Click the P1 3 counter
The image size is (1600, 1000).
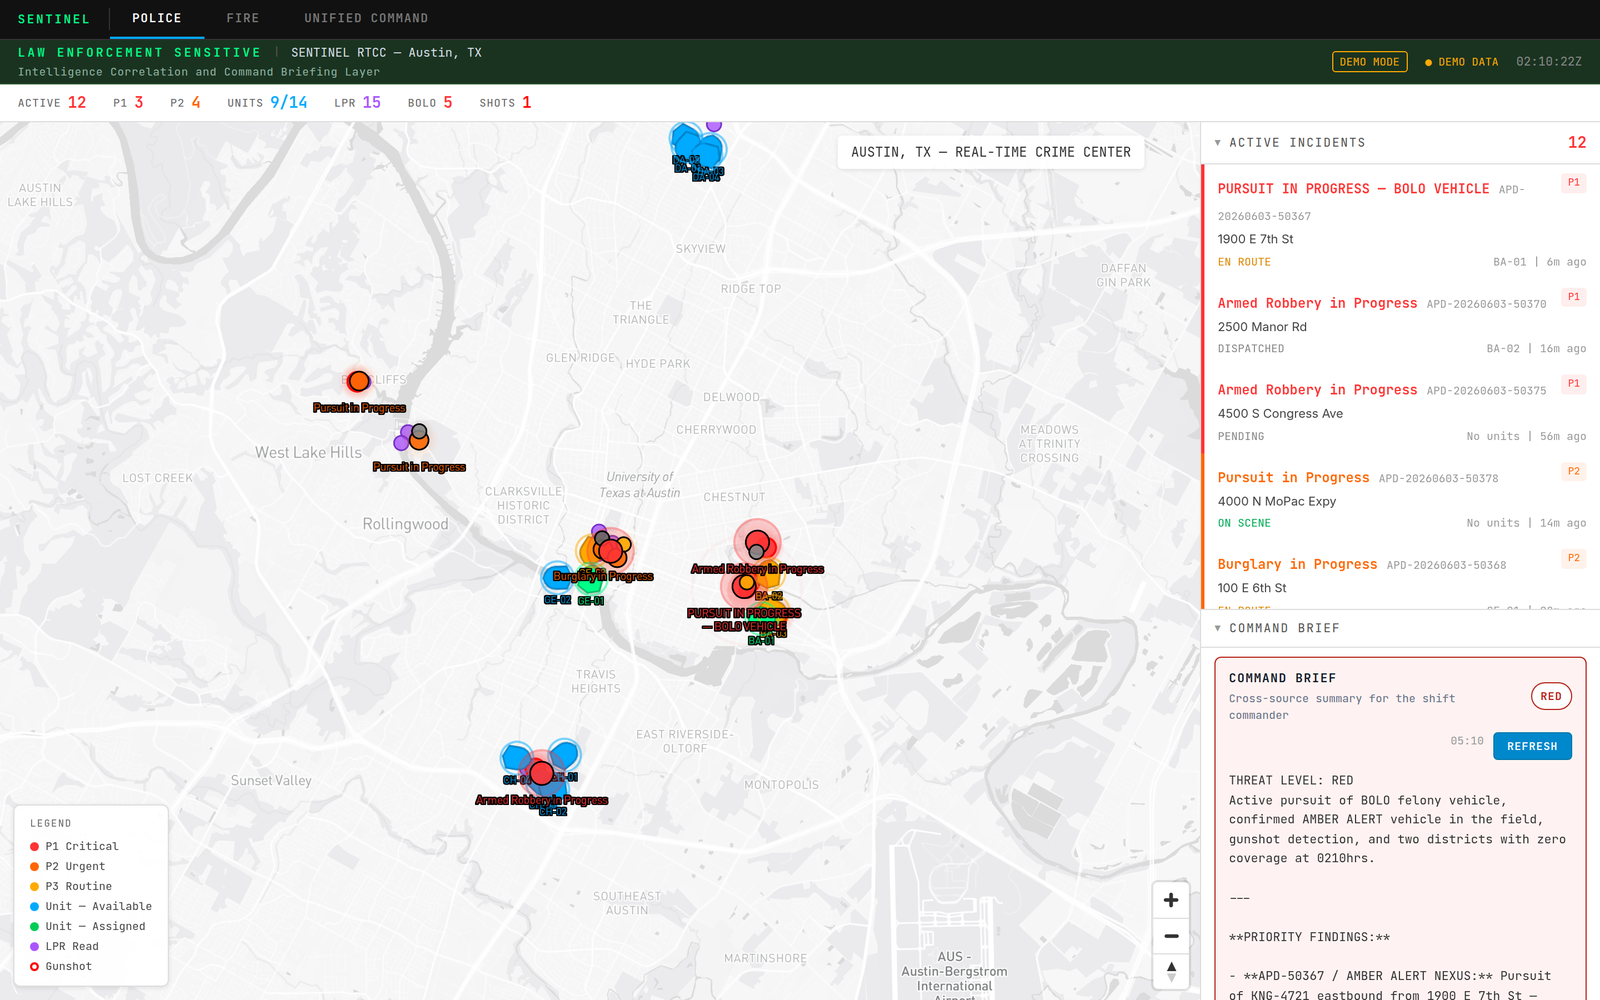128,102
